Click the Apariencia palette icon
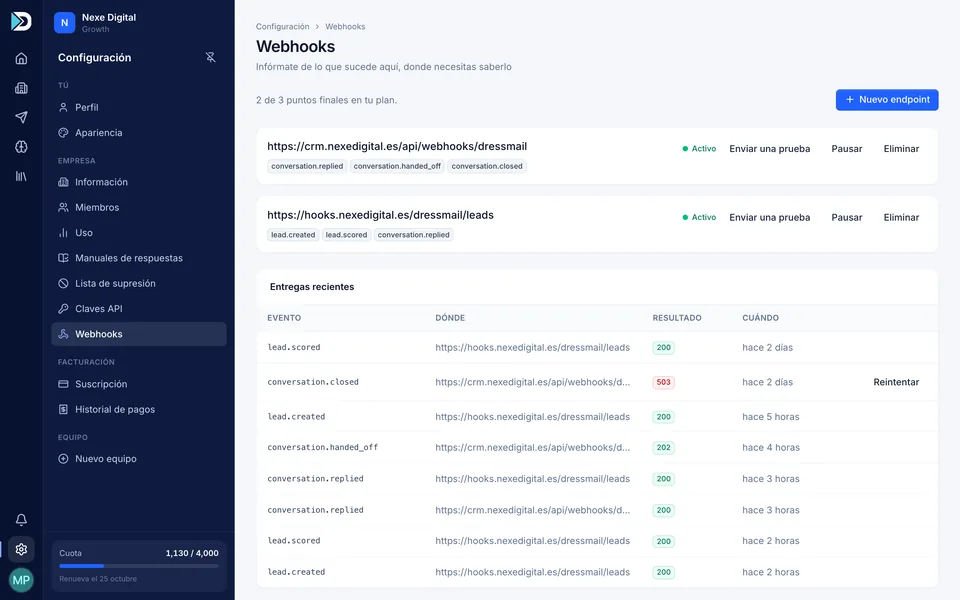Screen dimensions: 960x600 63,132
